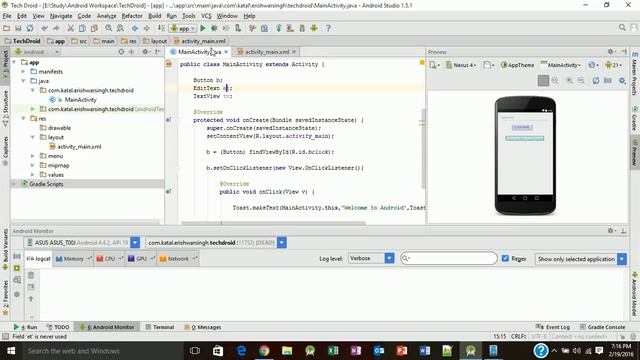Paste from clipboard toolbar icon
Screen dimensions: 640x360
tap(94, 28)
